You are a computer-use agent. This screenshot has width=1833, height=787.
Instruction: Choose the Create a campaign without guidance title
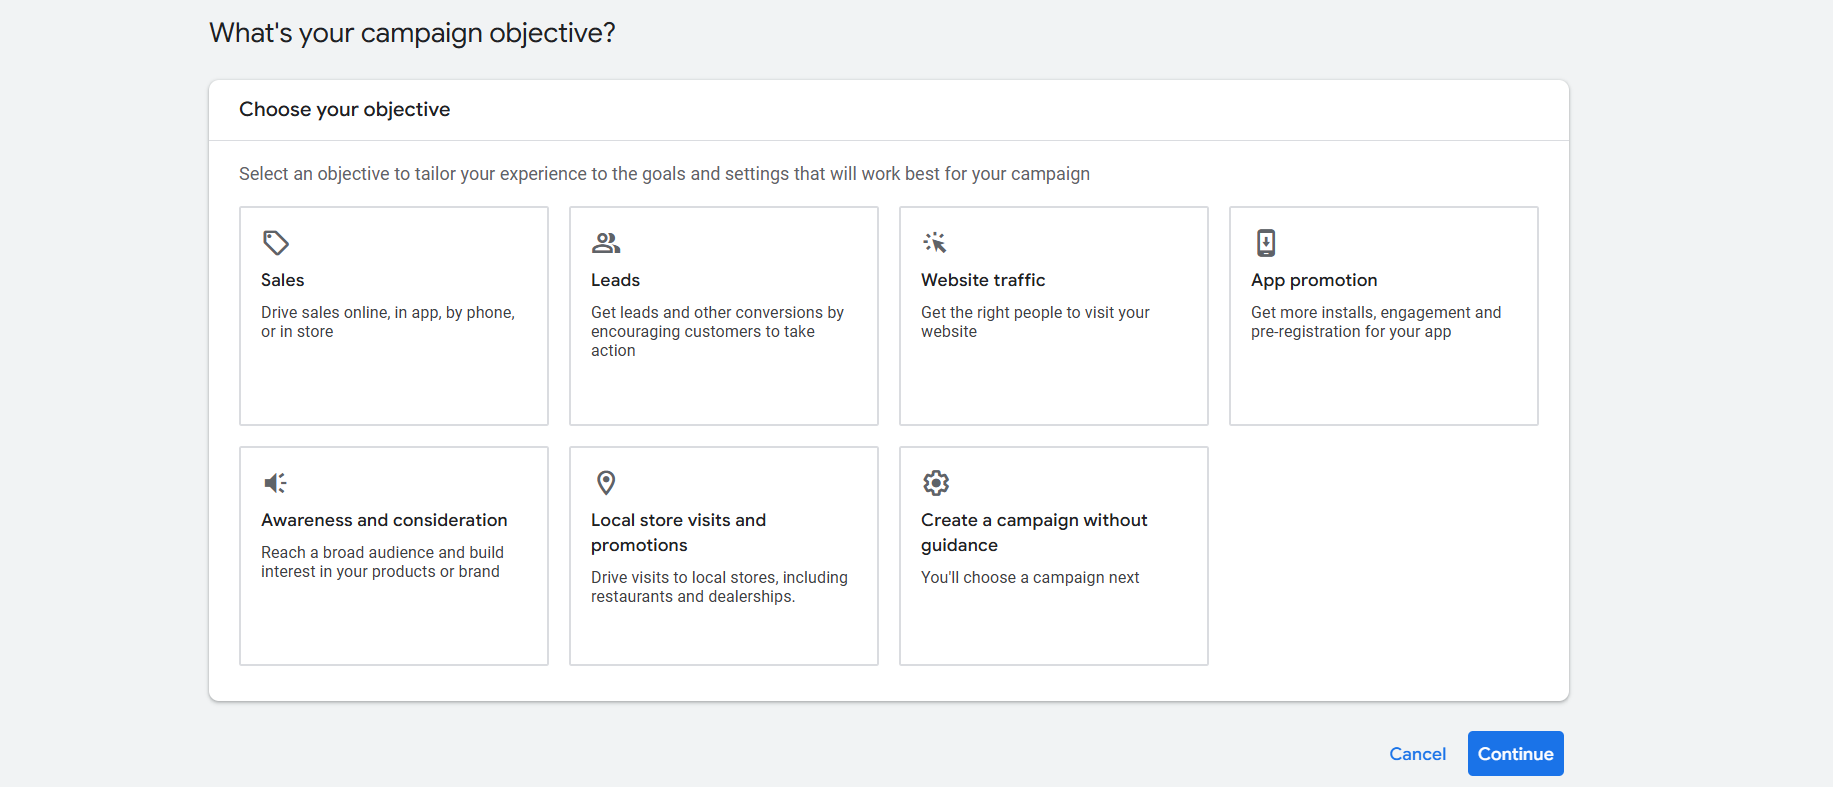[1033, 532]
